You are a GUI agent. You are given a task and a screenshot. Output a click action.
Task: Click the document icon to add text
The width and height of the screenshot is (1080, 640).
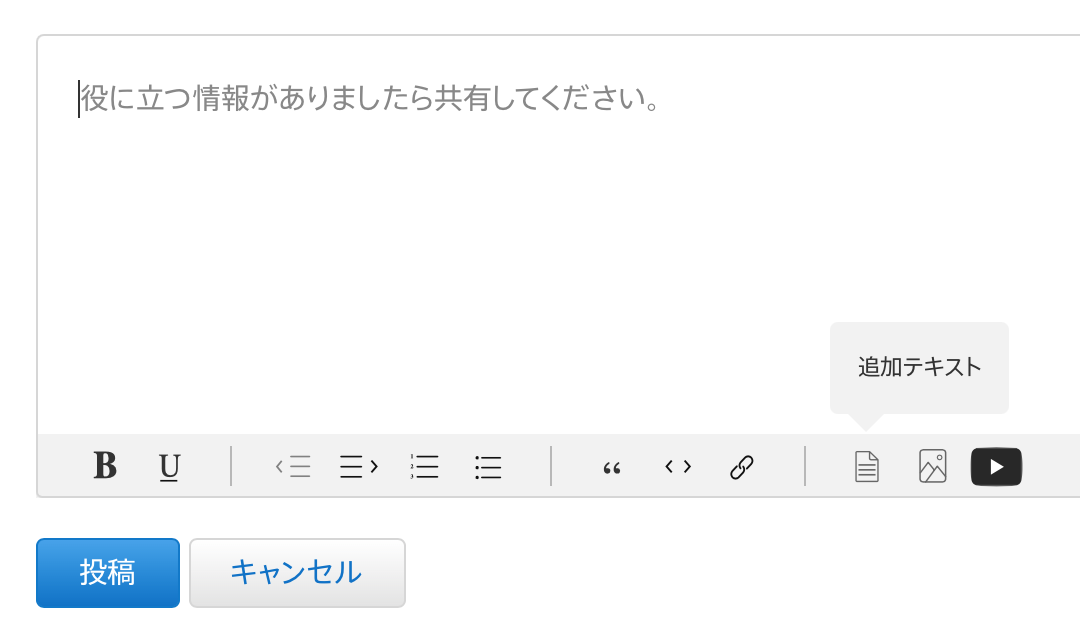pyautogui.click(x=867, y=466)
